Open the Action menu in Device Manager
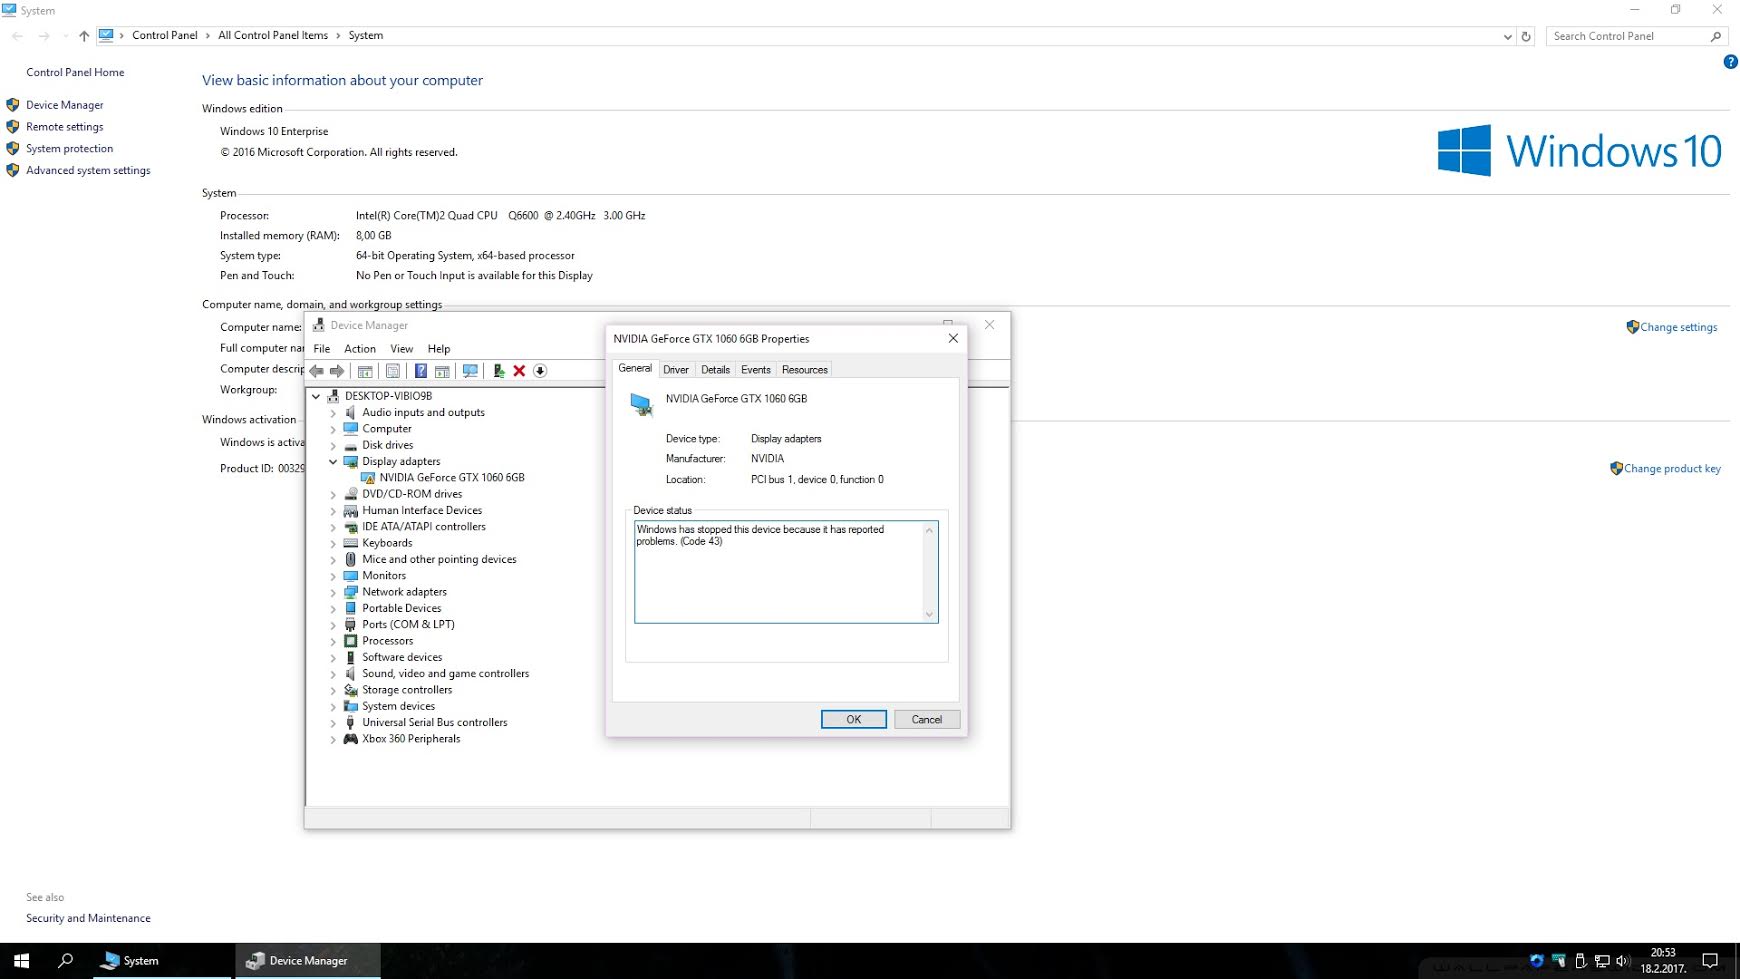The height and width of the screenshot is (979, 1740). [359, 349]
